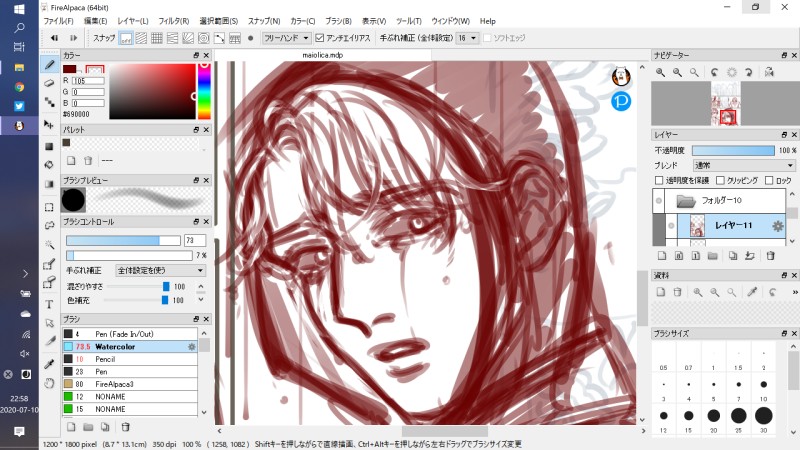Screen dimensions: 800x450
Task: Select the Pen (Fade In/Out) brush
Action: click(x=130, y=334)
